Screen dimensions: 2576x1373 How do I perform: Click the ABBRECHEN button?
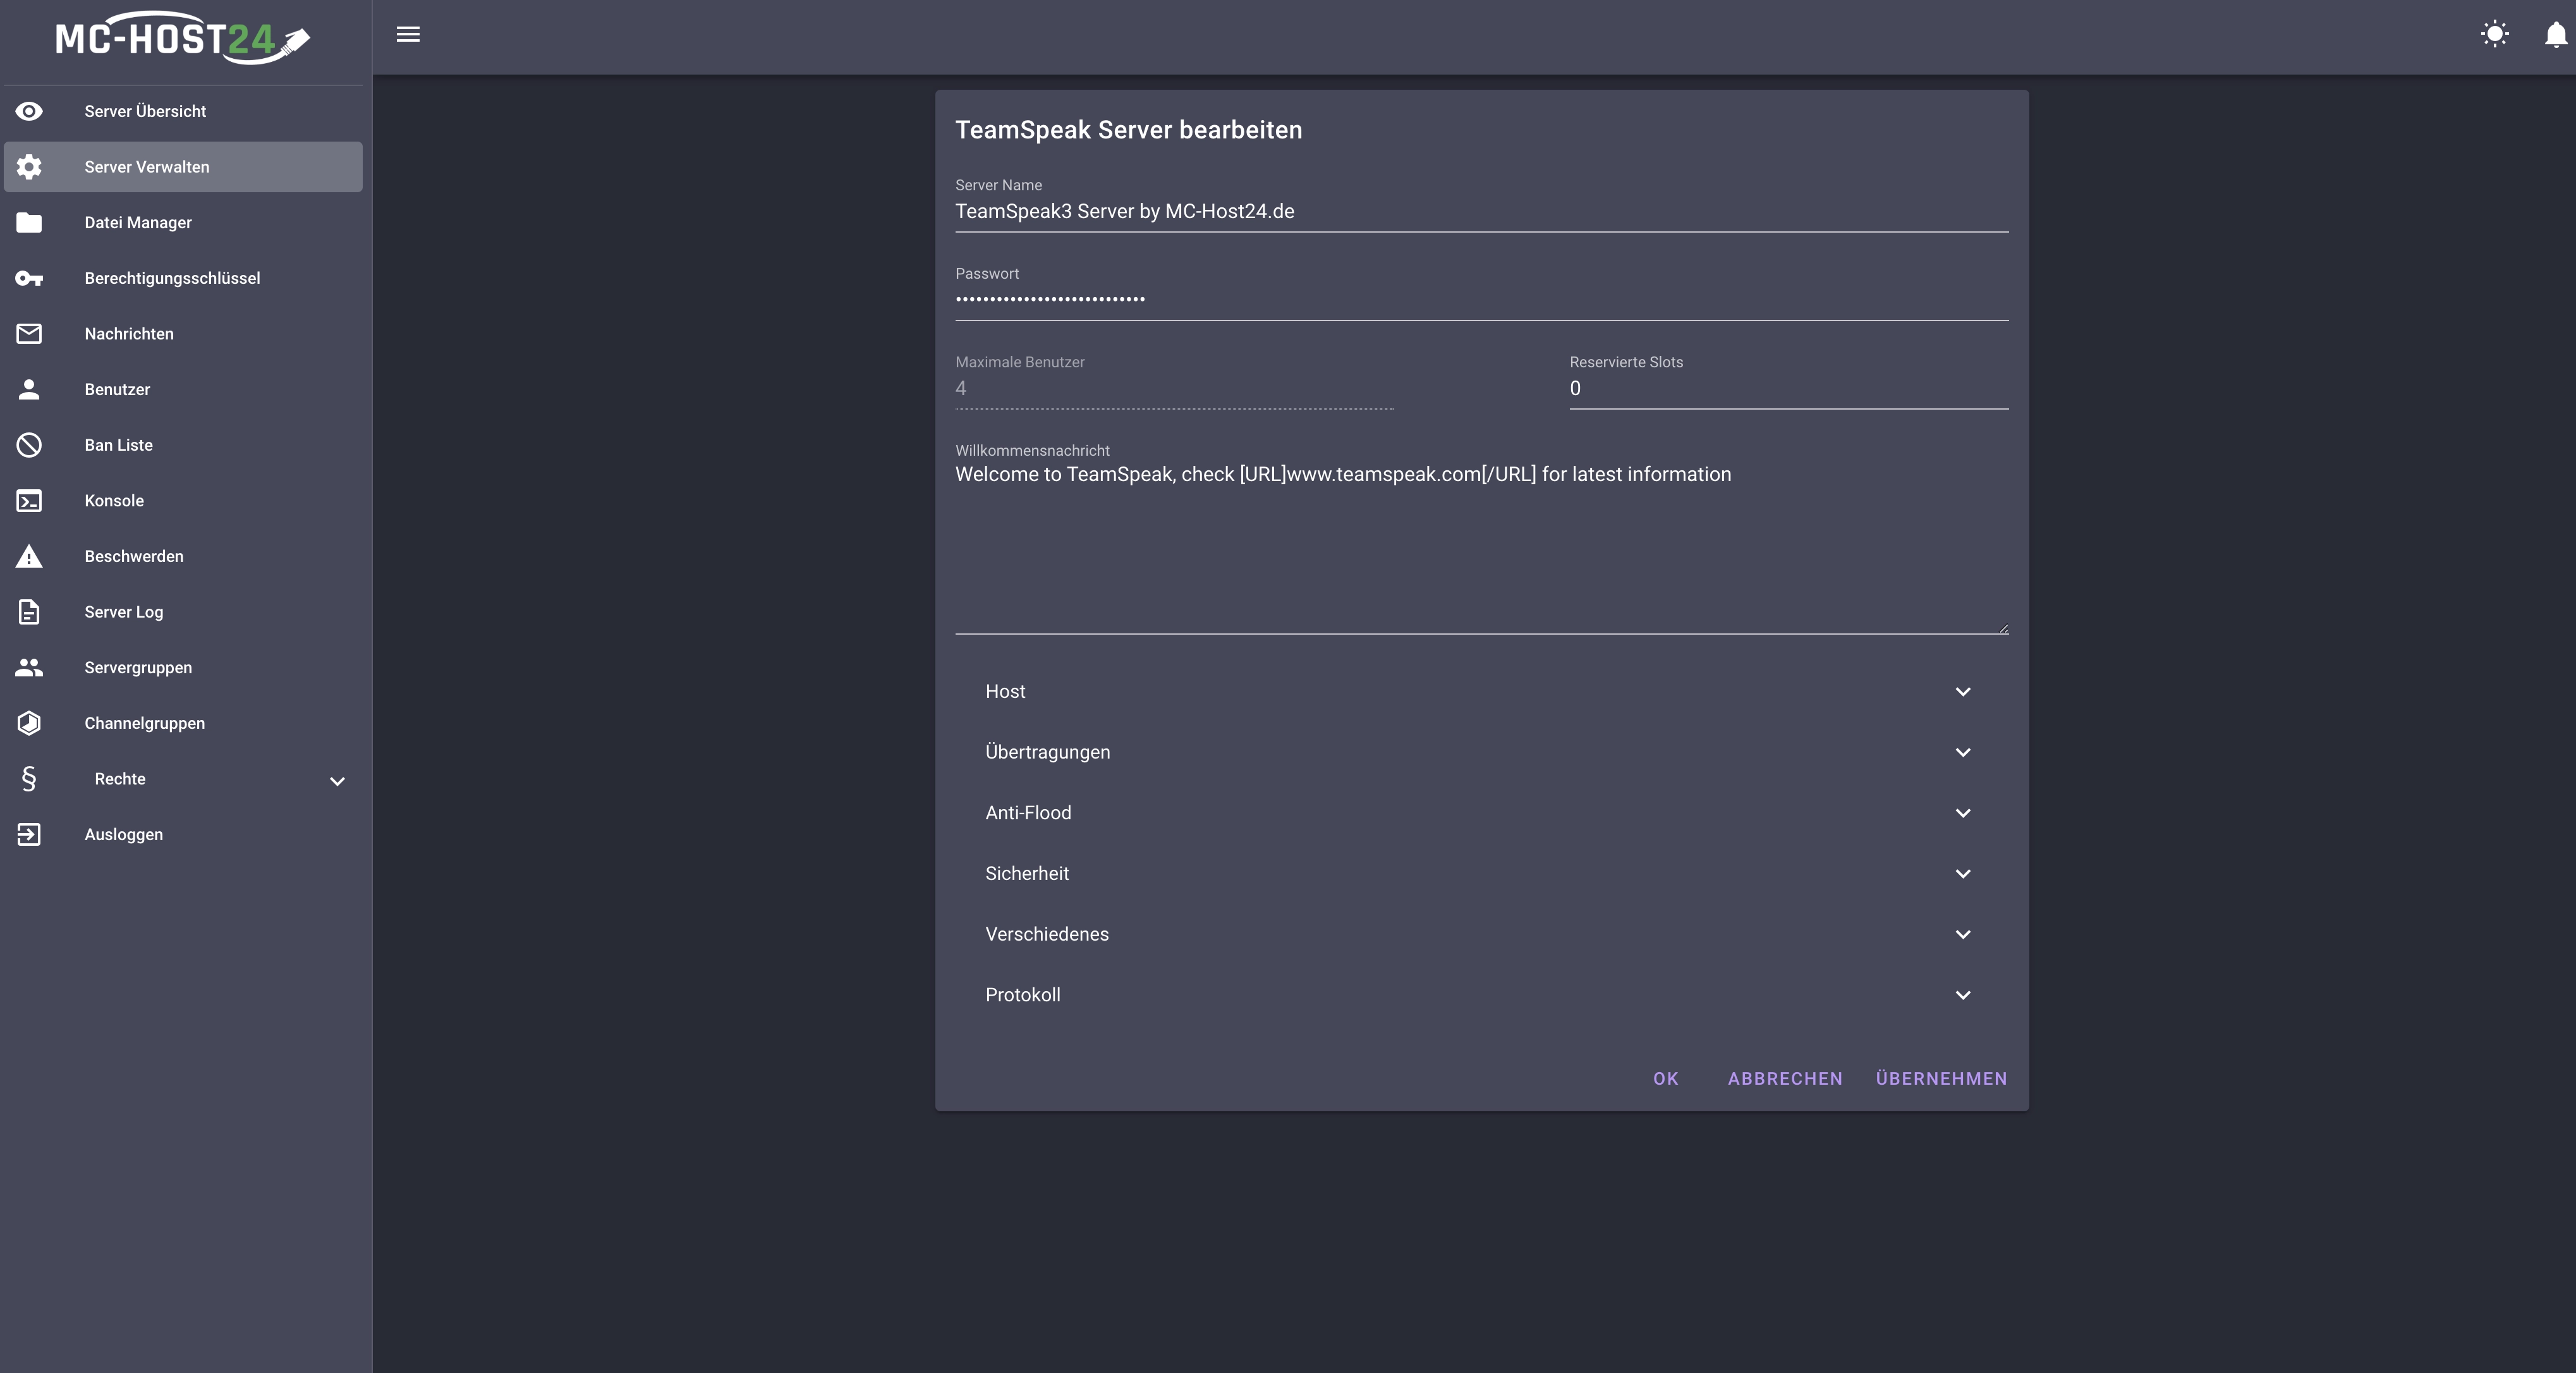coord(1784,1079)
